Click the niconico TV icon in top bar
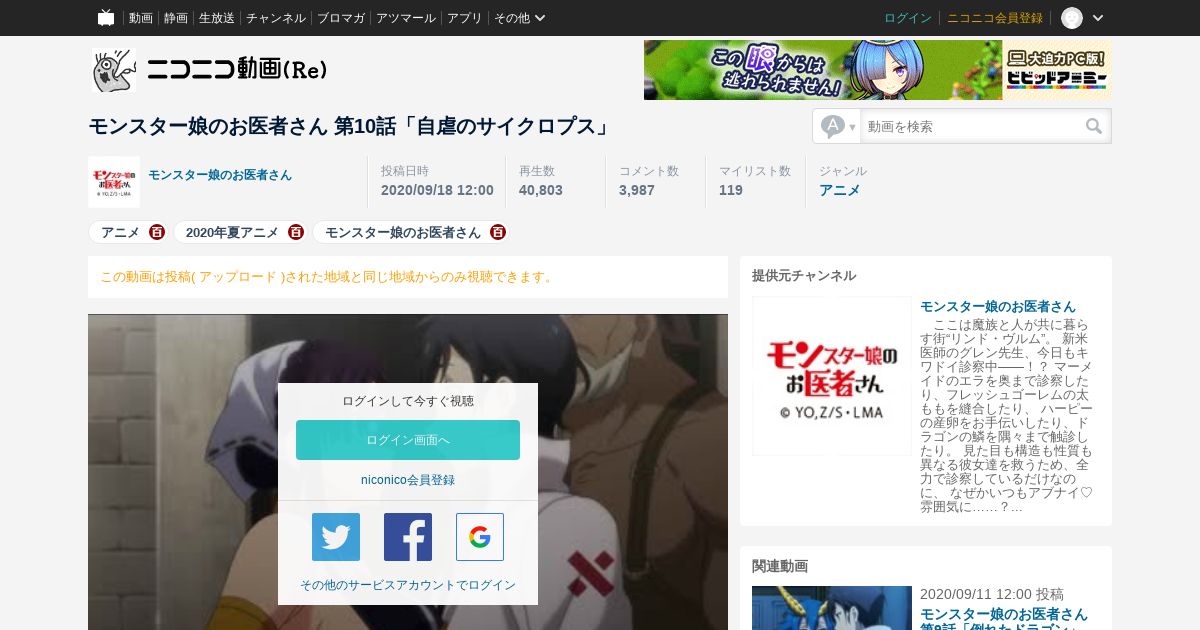 106,18
